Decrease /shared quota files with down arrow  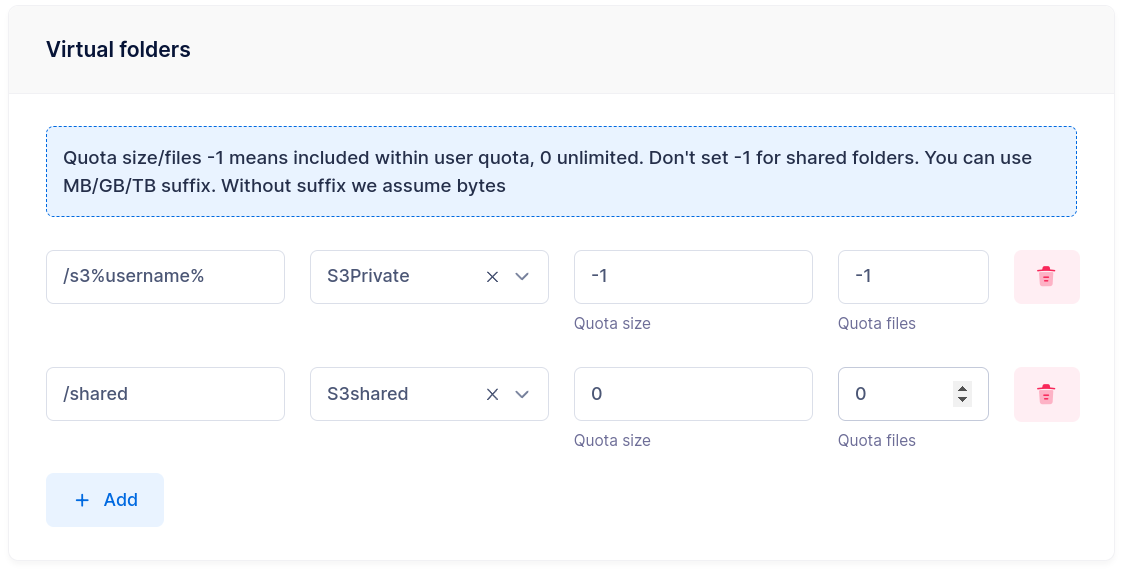tap(962, 400)
